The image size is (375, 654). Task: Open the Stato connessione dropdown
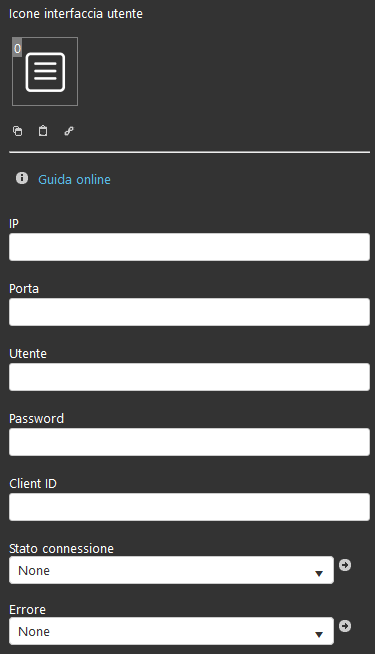coord(171,570)
